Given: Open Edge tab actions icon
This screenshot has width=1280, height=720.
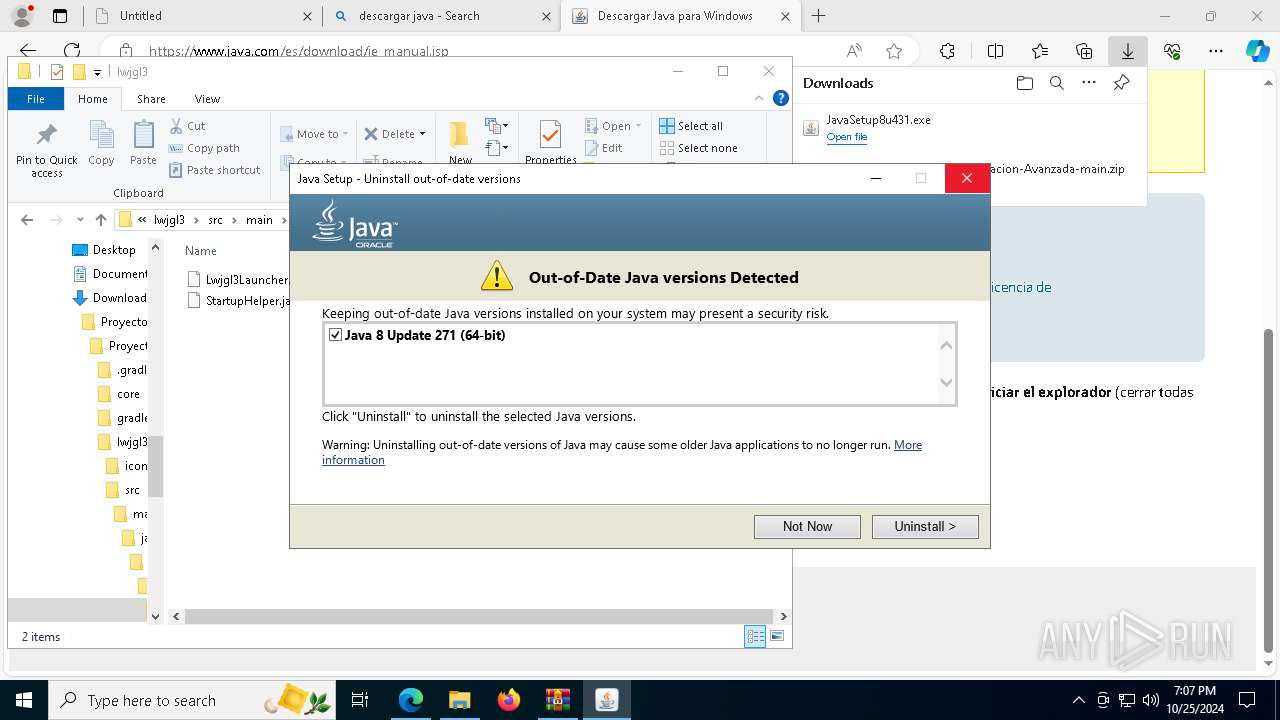Looking at the screenshot, I should [x=60, y=16].
